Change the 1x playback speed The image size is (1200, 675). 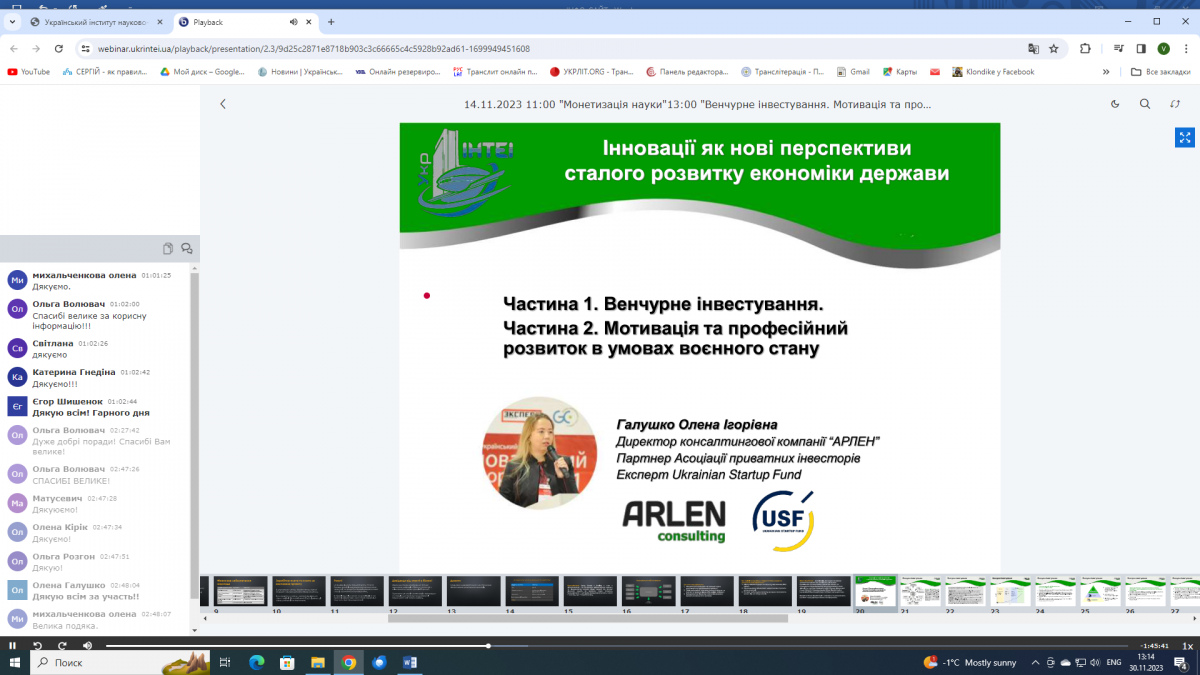coord(1187,646)
